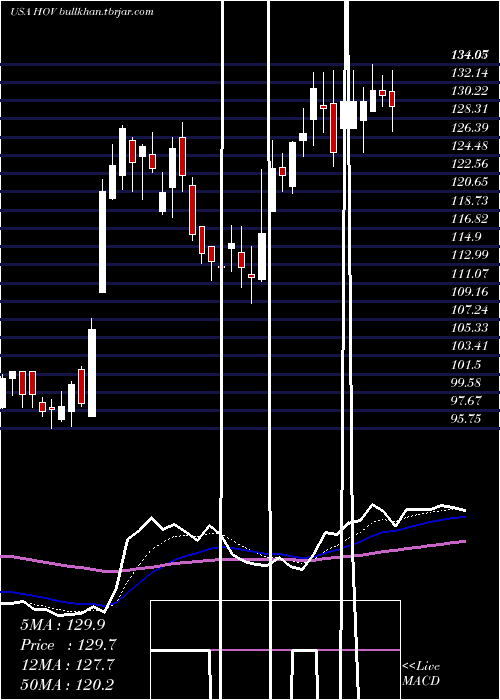Click the Price : 129.7 readout
Screen dimensions: 500x700
click(69, 645)
